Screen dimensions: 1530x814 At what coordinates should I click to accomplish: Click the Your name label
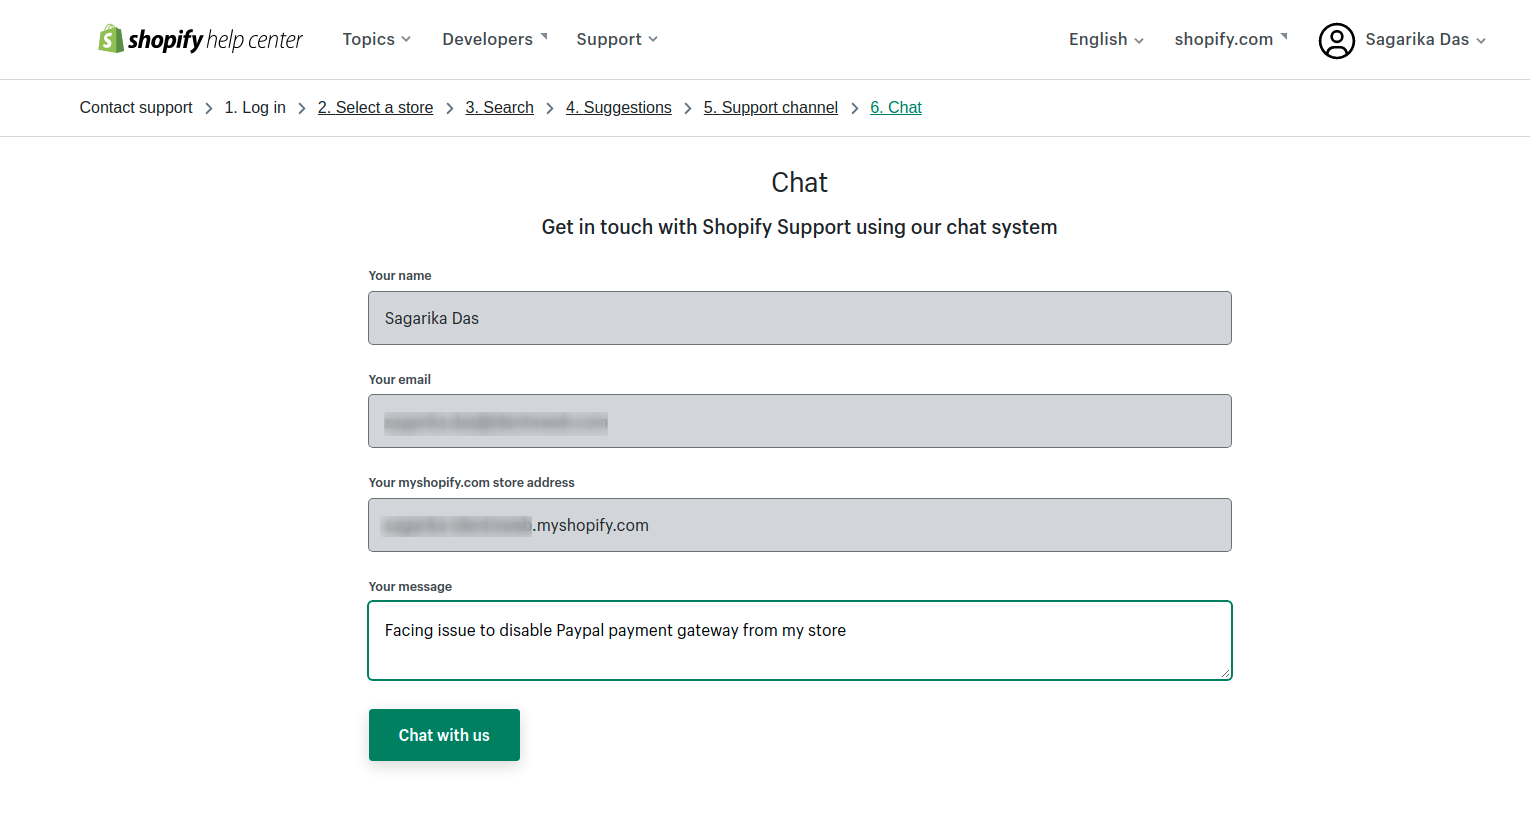(x=400, y=275)
